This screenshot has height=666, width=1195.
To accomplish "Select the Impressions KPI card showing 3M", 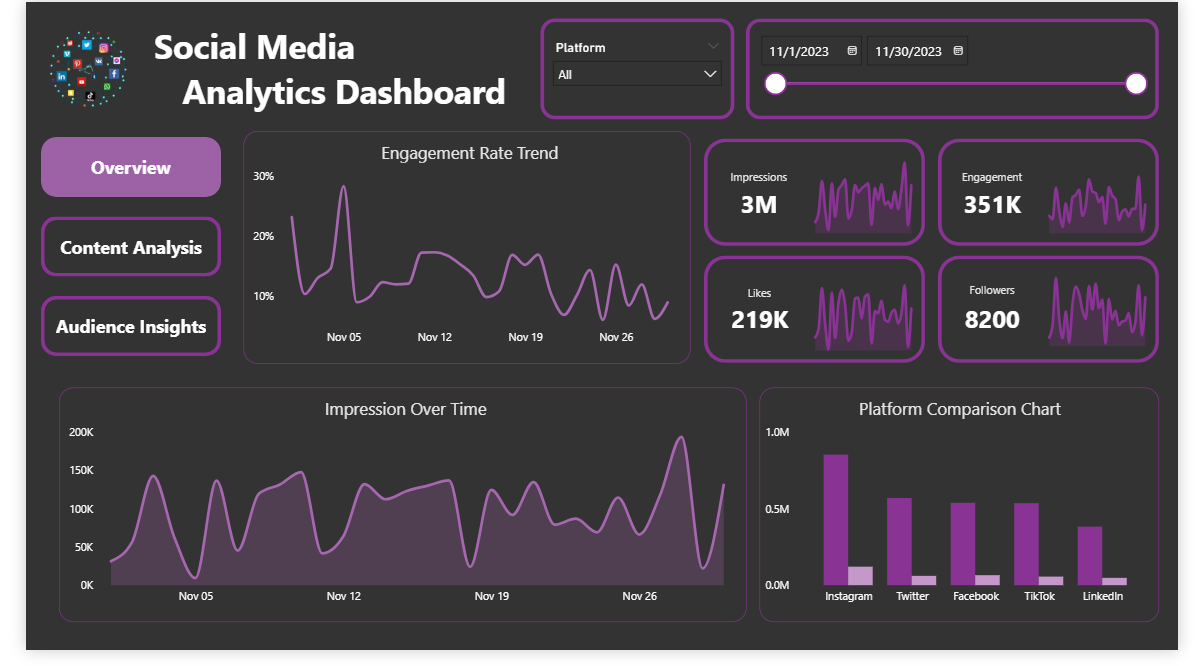I will point(813,192).
